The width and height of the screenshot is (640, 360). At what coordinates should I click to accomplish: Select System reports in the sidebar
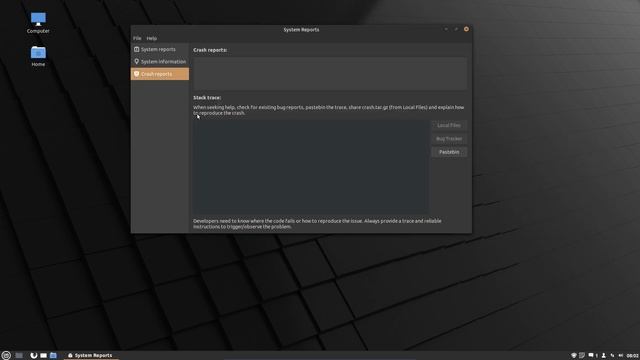tap(160, 49)
